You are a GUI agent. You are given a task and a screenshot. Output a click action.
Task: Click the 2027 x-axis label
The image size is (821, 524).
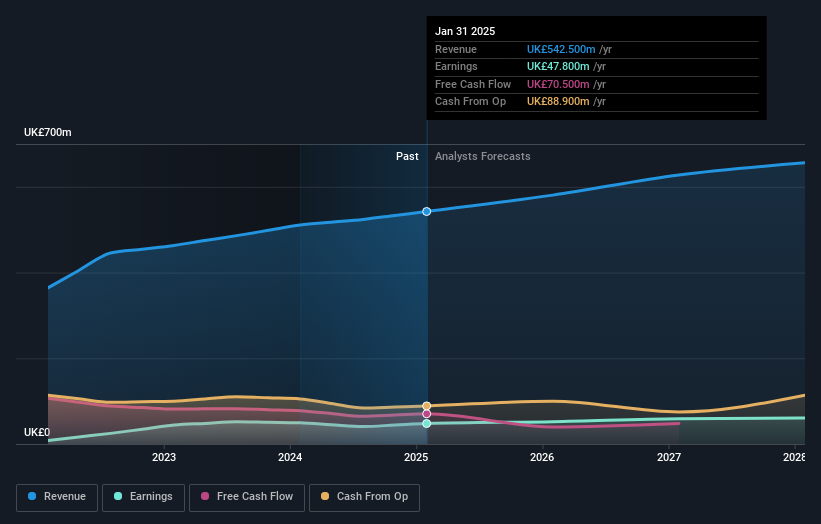[x=669, y=457]
